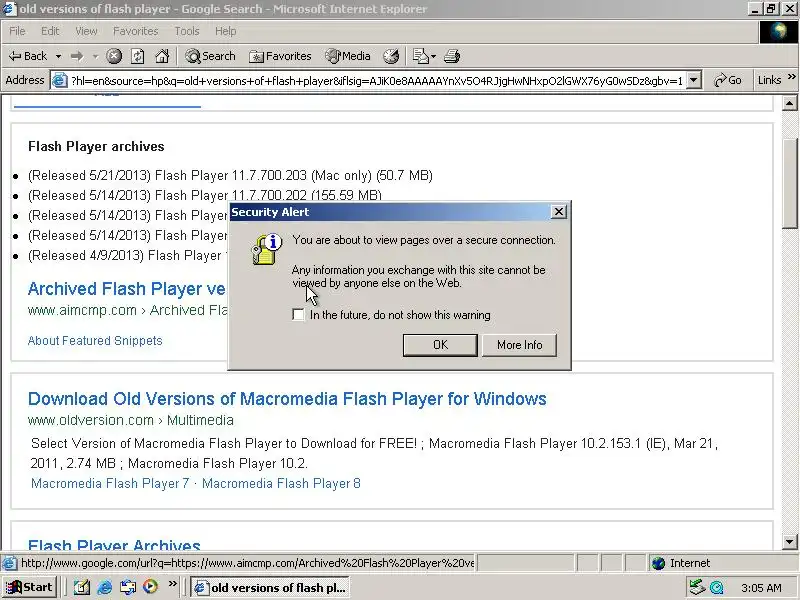Image resolution: width=800 pixels, height=600 pixels.
Task: Open the Forward history dropdown arrow
Action: [95, 56]
